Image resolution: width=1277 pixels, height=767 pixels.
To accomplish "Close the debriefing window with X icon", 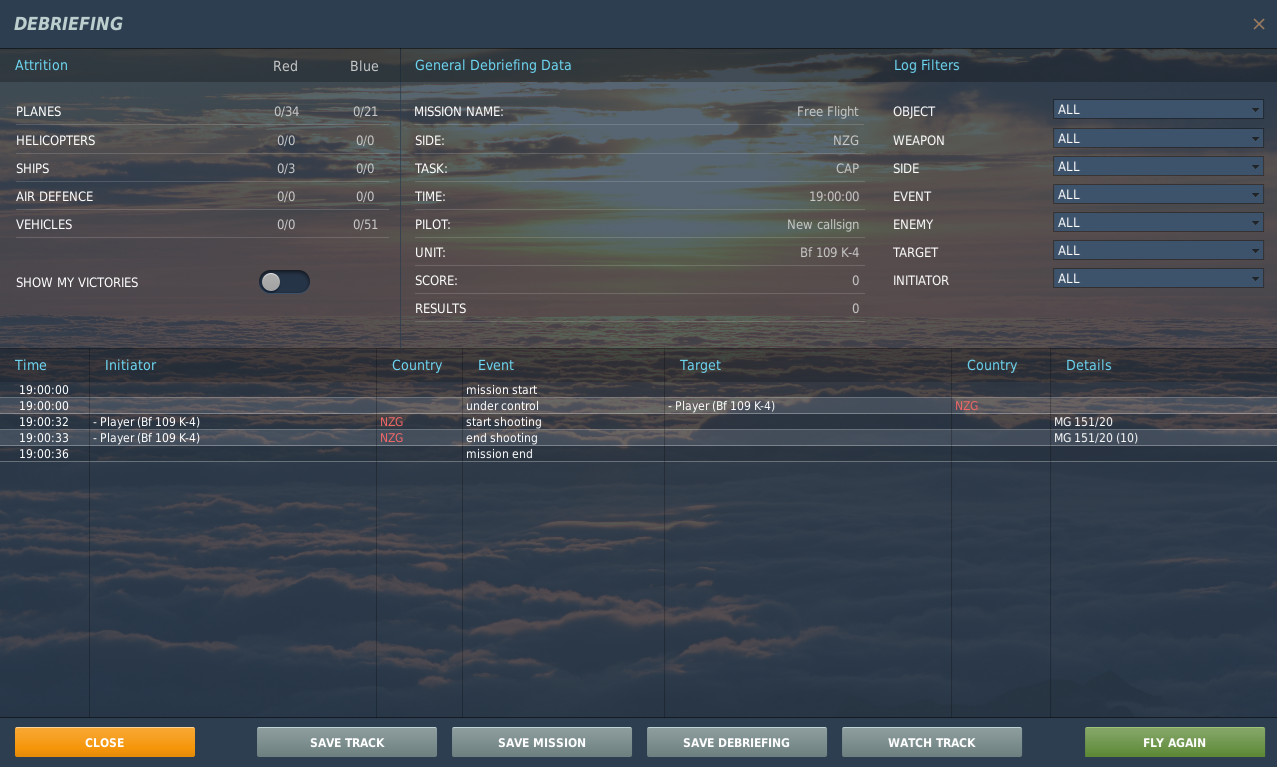I will [1258, 24].
